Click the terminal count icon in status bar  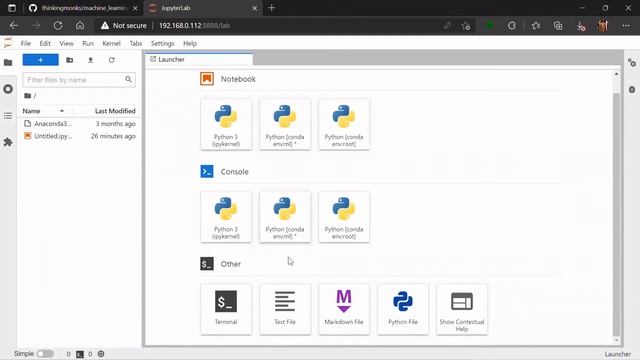click(x=80, y=354)
